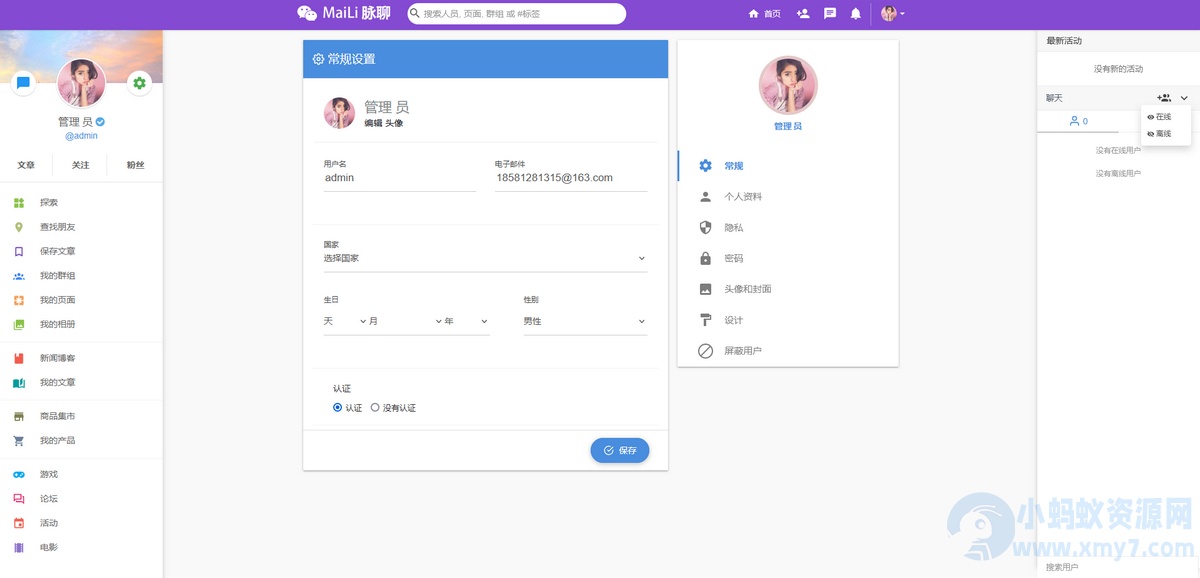This screenshot has height=578, width=1200.
Task: Open the 文章 tab on the profile card
Action: click(x=26, y=165)
